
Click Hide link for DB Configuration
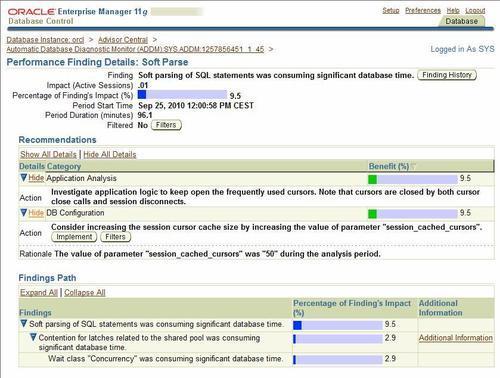tap(36, 213)
